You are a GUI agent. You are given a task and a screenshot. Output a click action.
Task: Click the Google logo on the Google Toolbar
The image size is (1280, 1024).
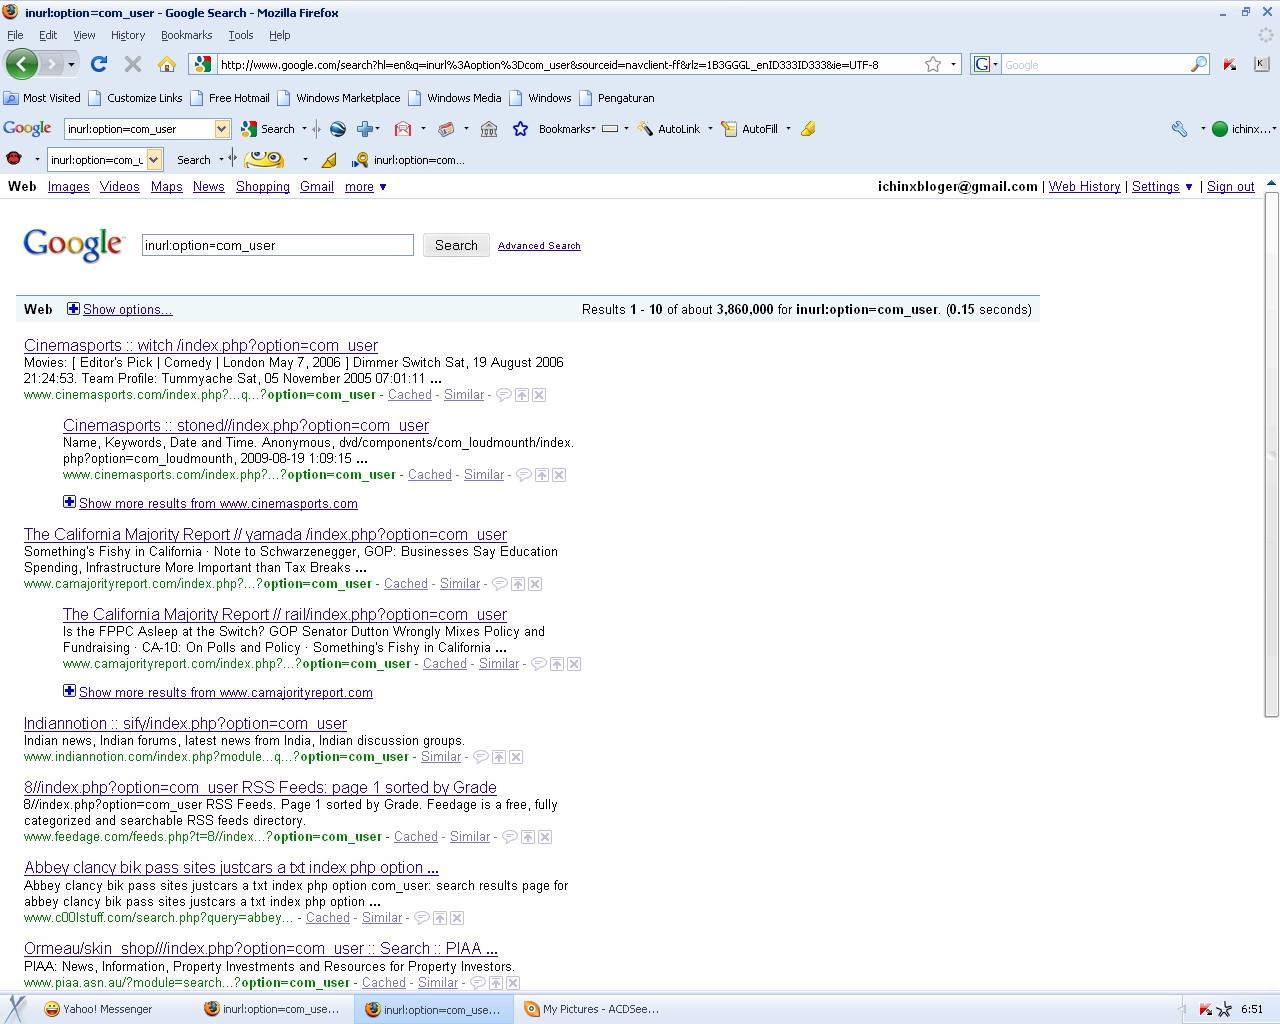pos(27,129)
